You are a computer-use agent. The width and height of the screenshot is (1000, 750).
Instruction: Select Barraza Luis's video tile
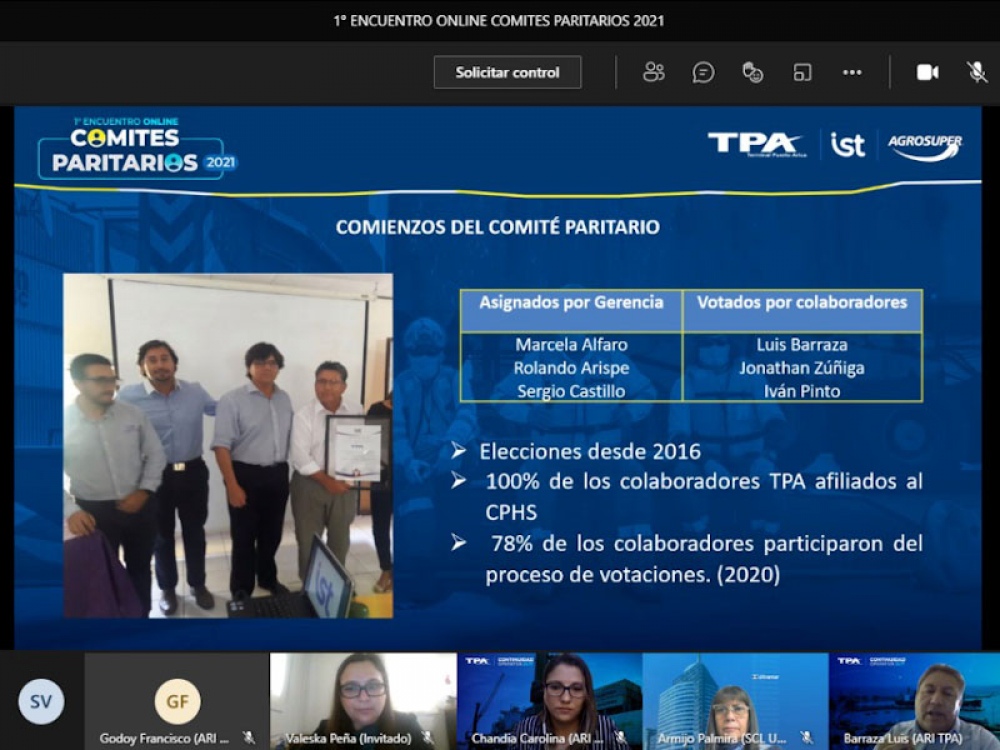[x=915, y=695]
